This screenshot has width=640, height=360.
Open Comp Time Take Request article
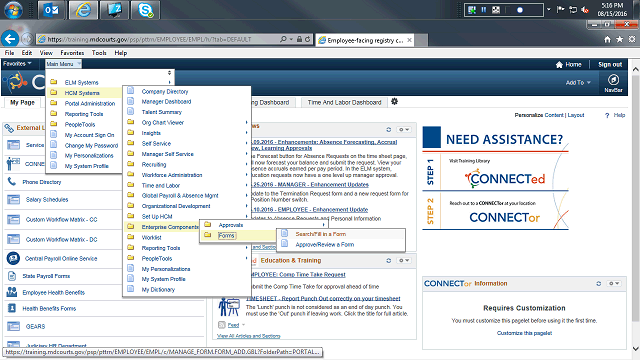pos(298,275)
